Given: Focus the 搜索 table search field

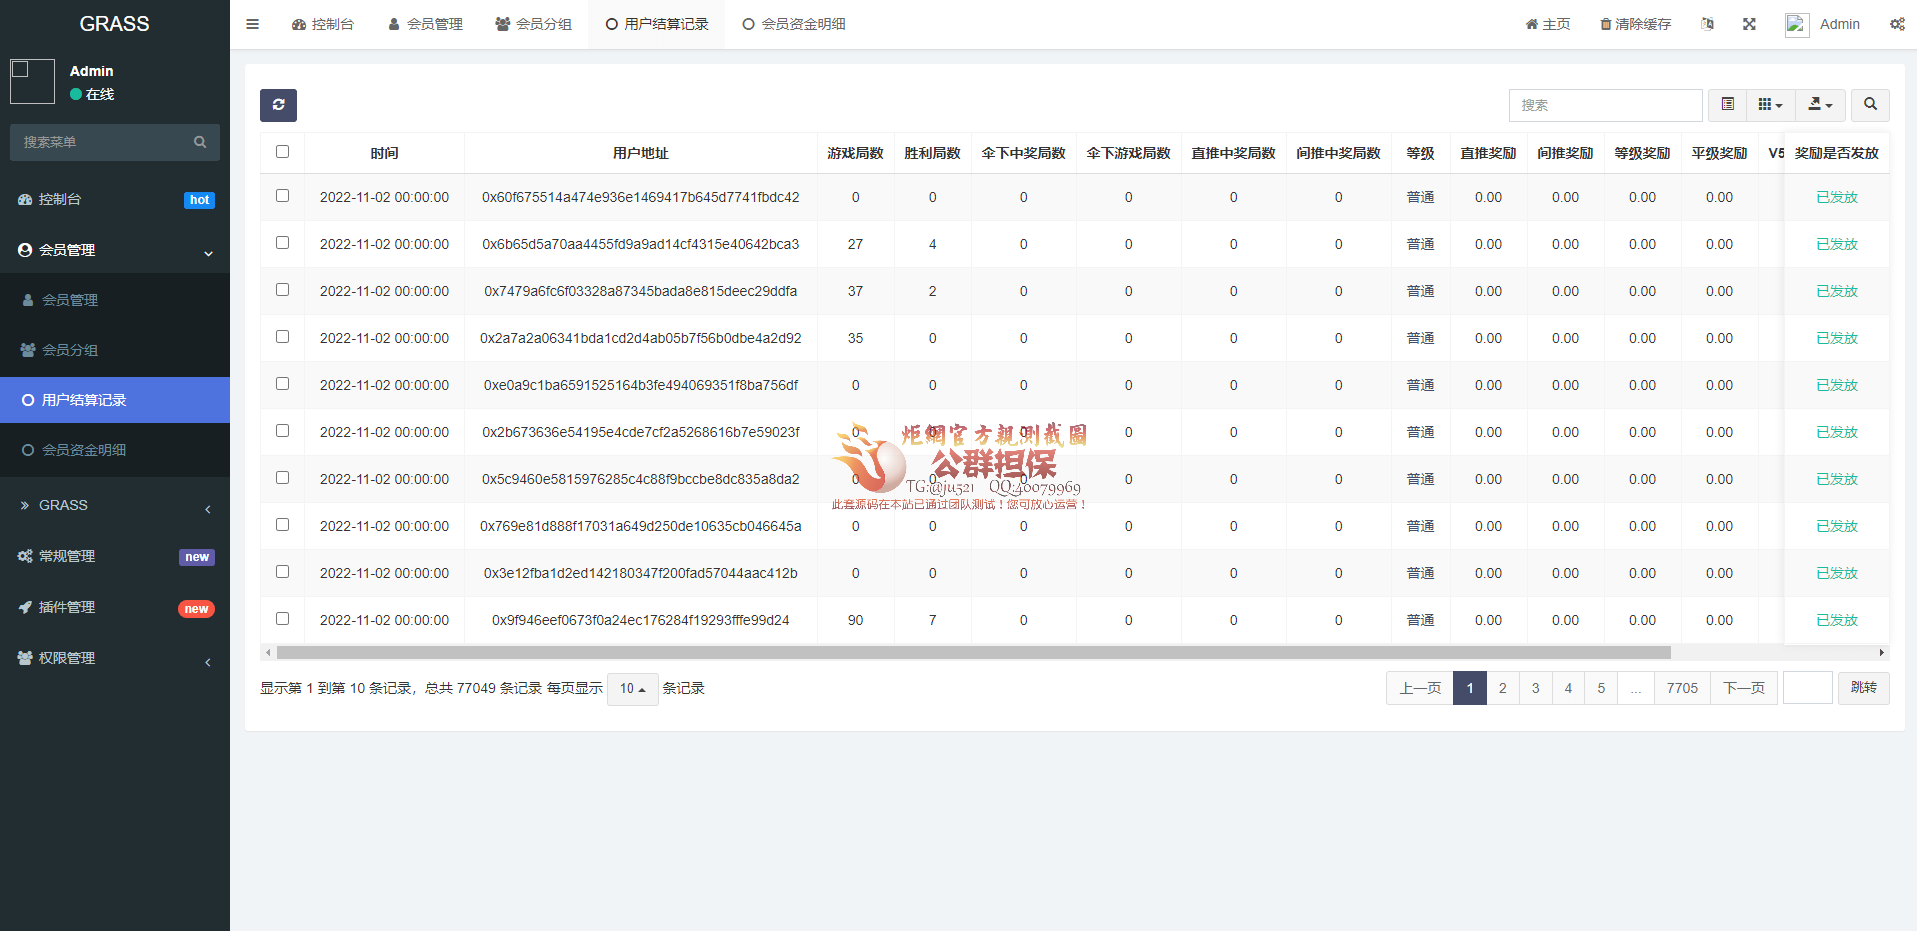Looking at the screenshot, I should [x=1605, y=105].
